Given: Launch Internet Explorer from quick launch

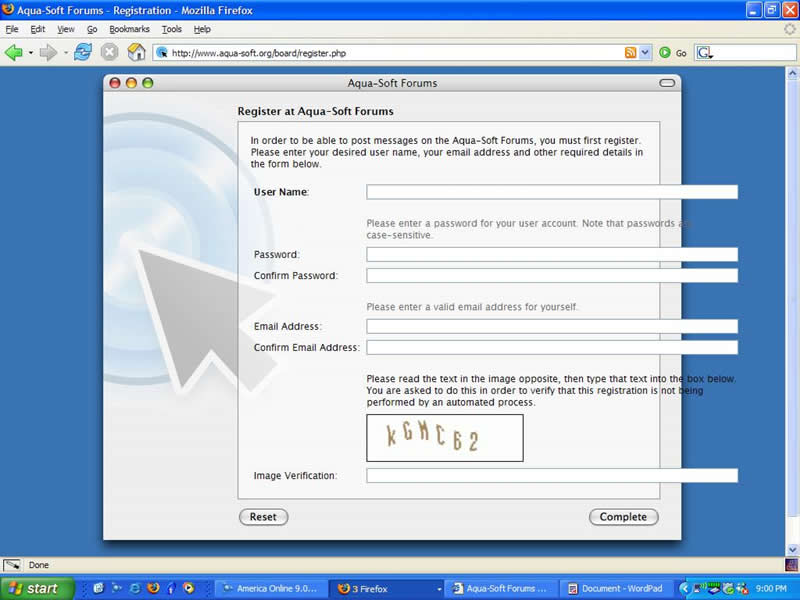Looking at the screenshot, I should pyautogui.click(x=135, y=588).
